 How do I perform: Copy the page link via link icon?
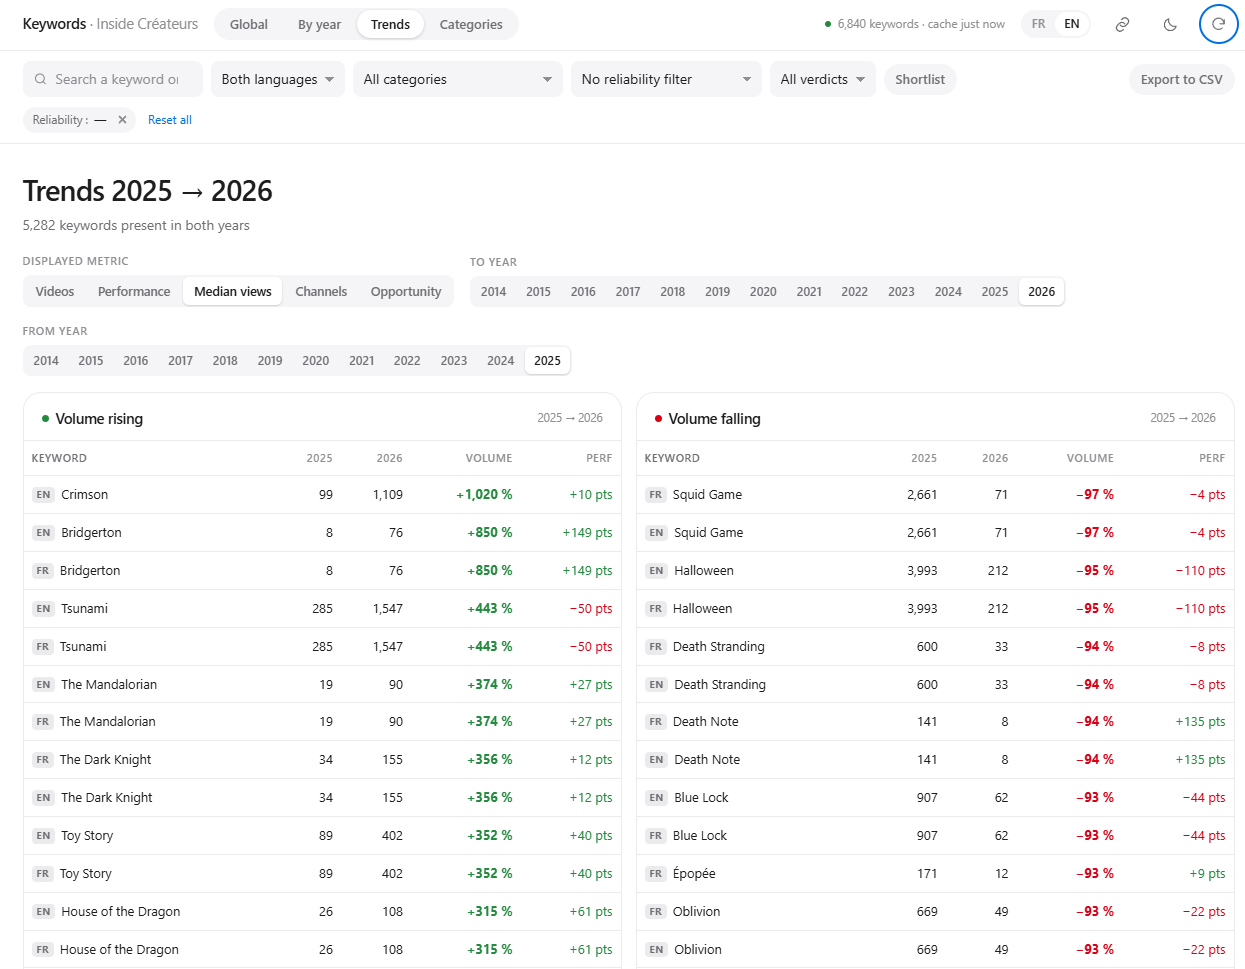pyautogui.click(x=1122, y=24)
